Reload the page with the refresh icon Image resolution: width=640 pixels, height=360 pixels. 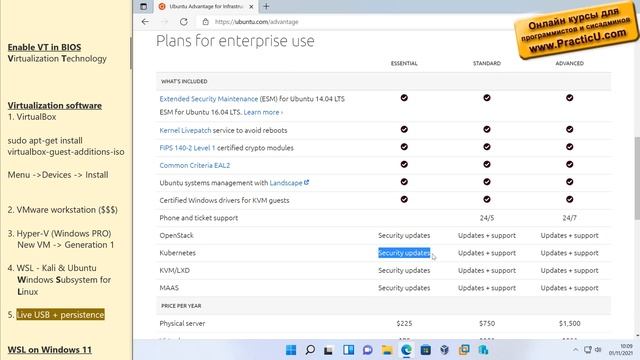click(184, 22)
